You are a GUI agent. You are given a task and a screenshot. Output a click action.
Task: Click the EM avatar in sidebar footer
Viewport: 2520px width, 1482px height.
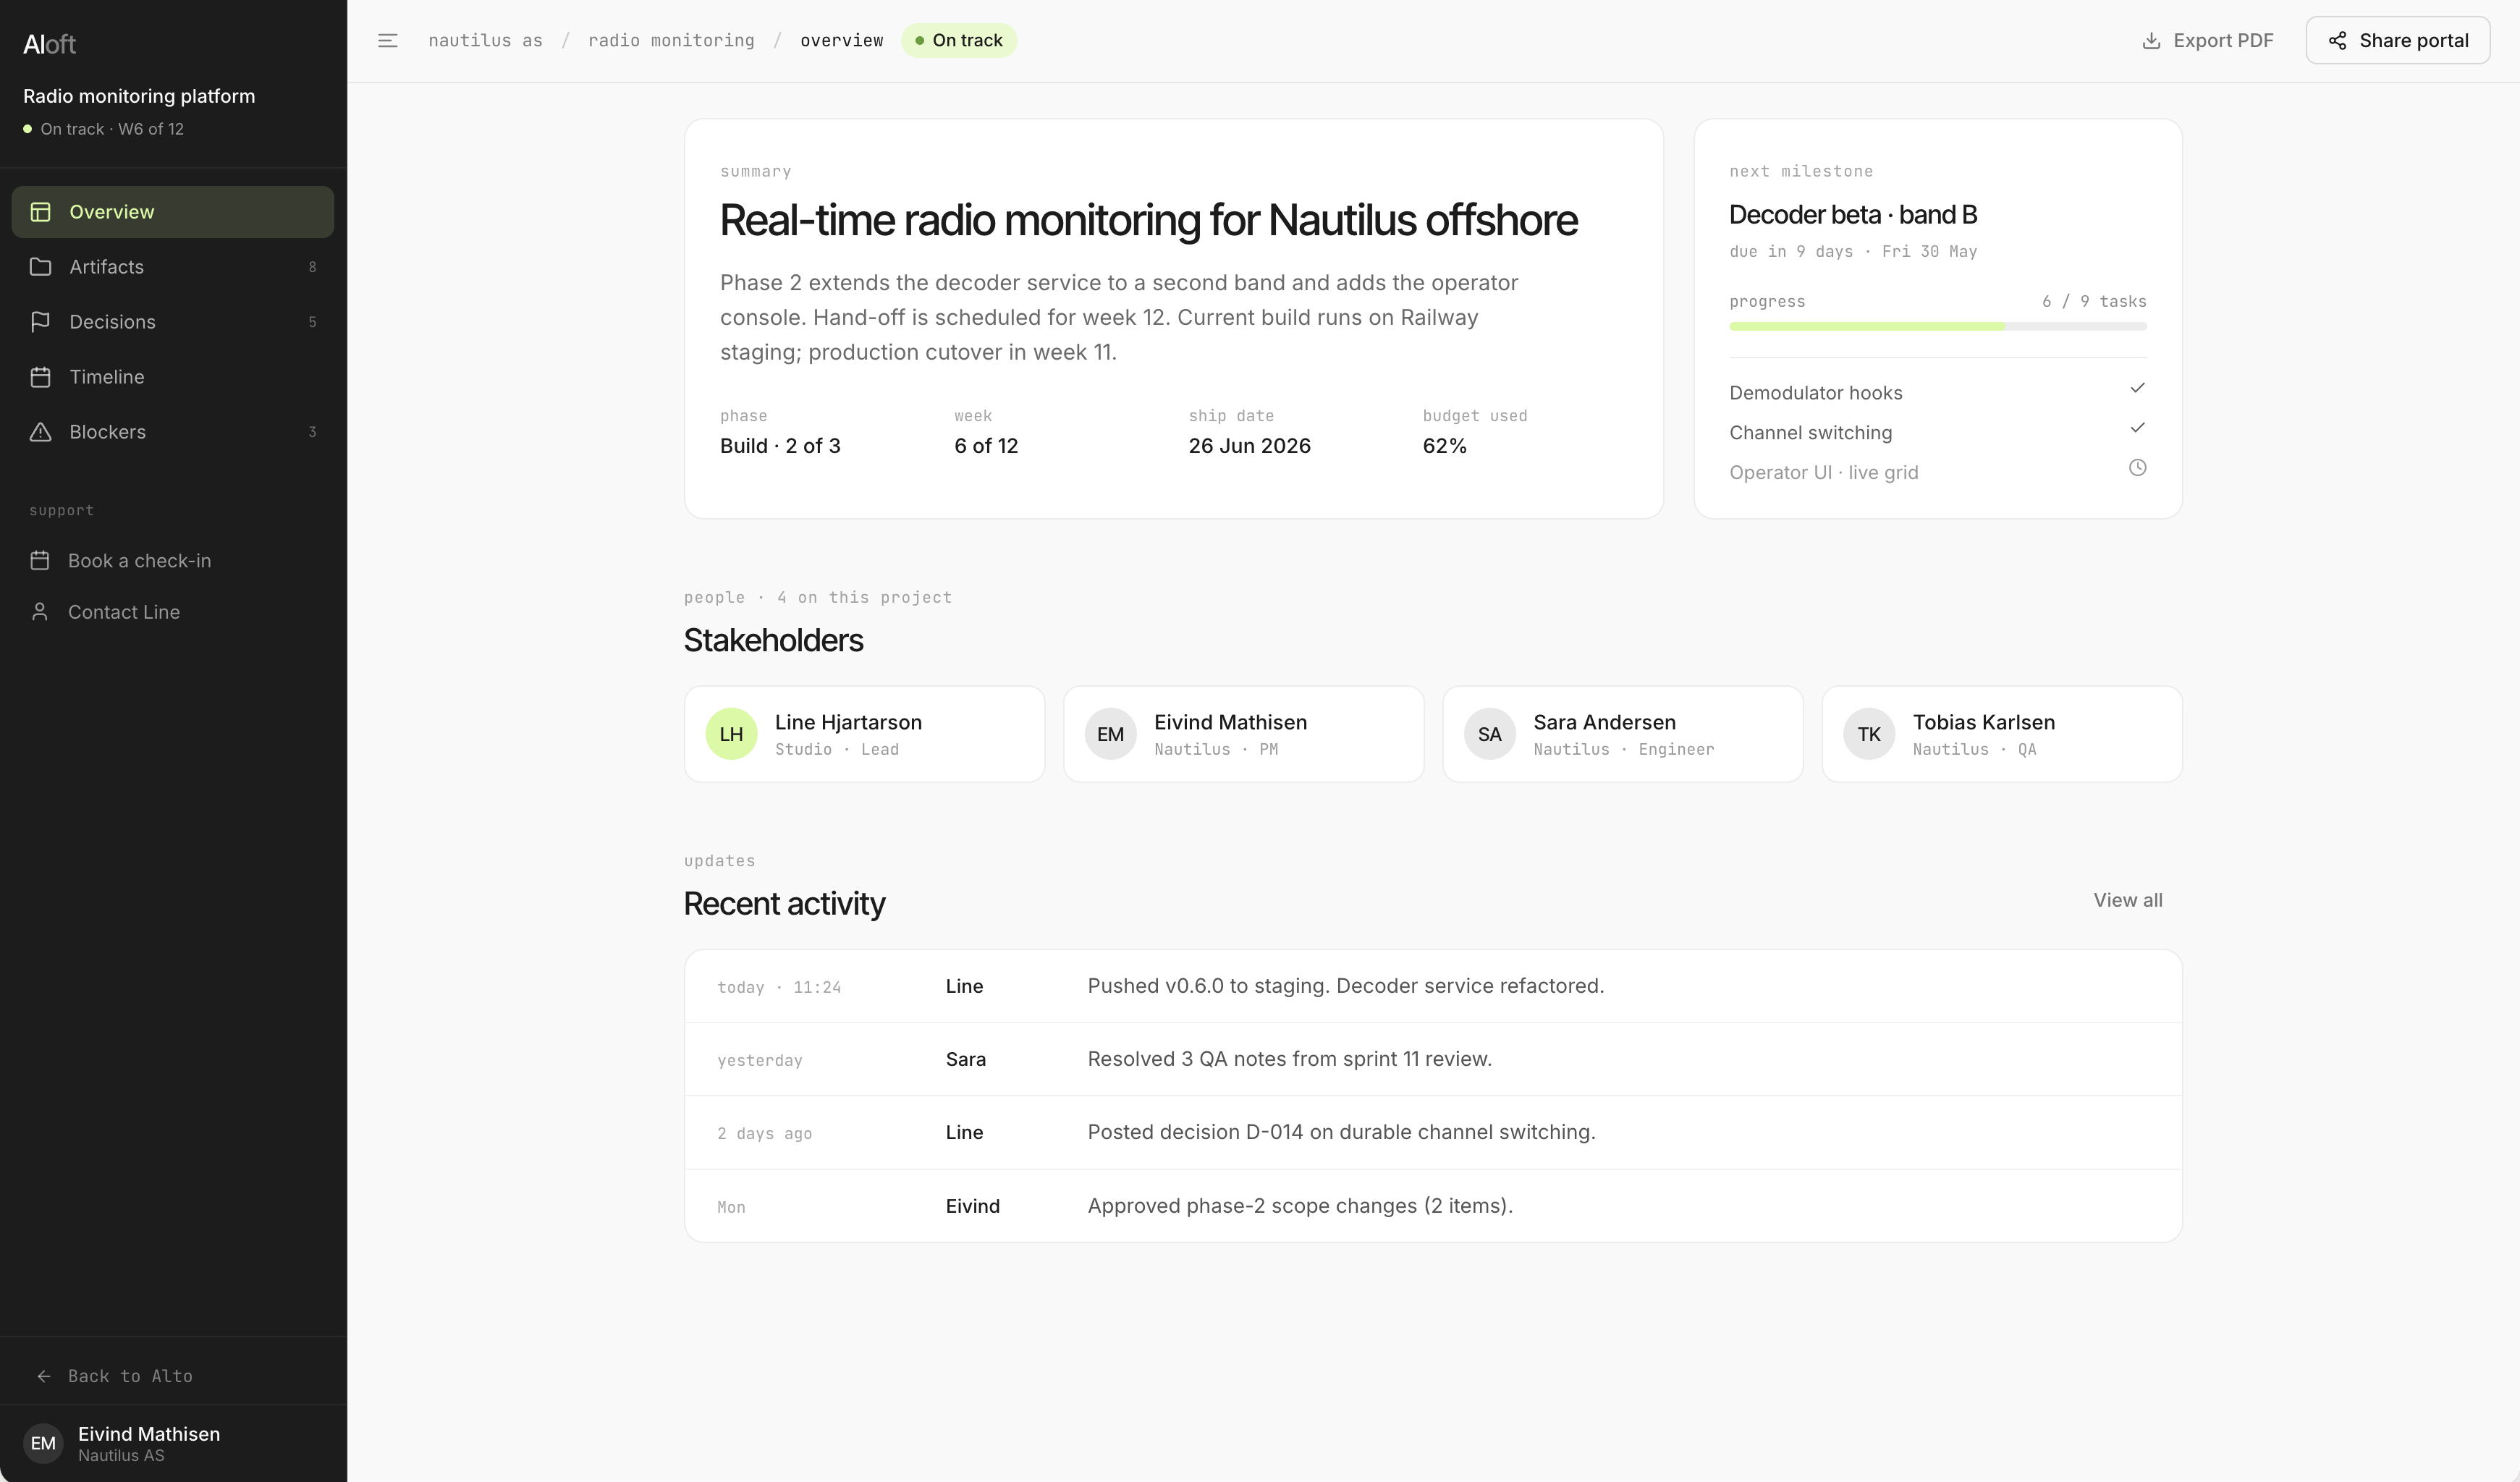43,1443
